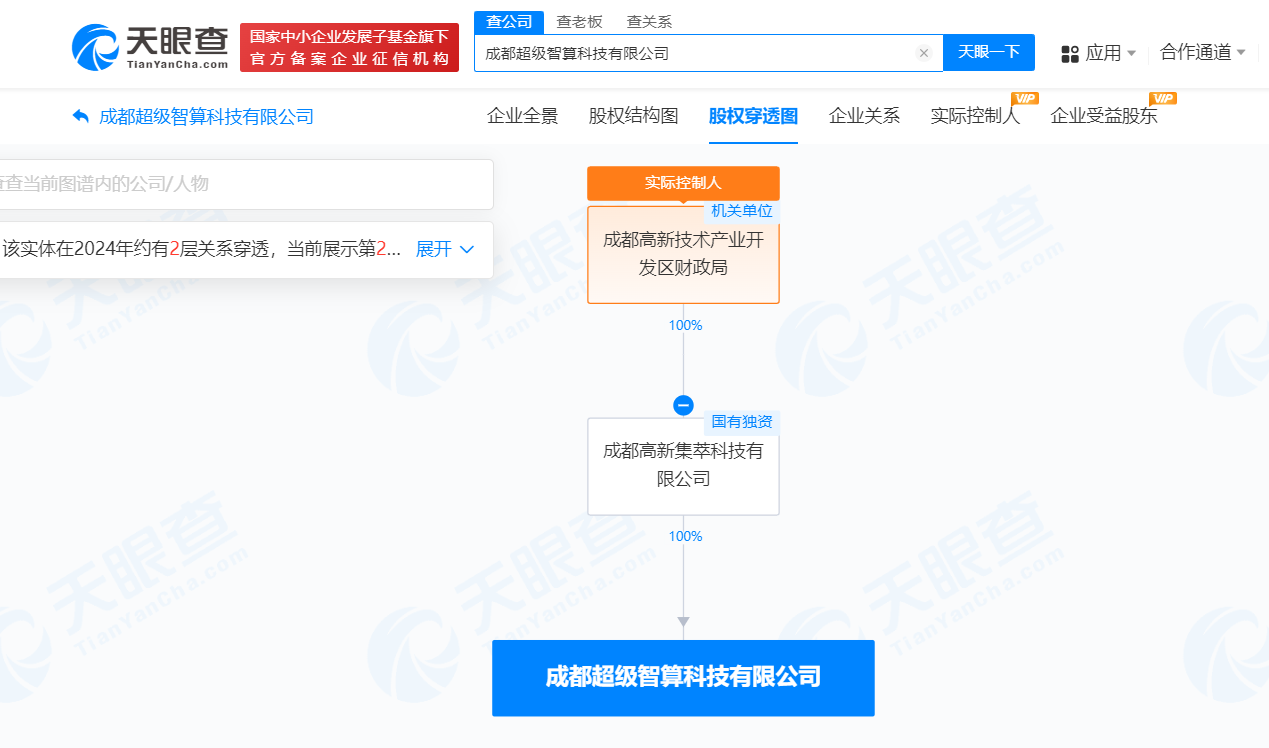Go back using the arrow beside company name
Screen dimensions: 1269x748
[81, 116]
